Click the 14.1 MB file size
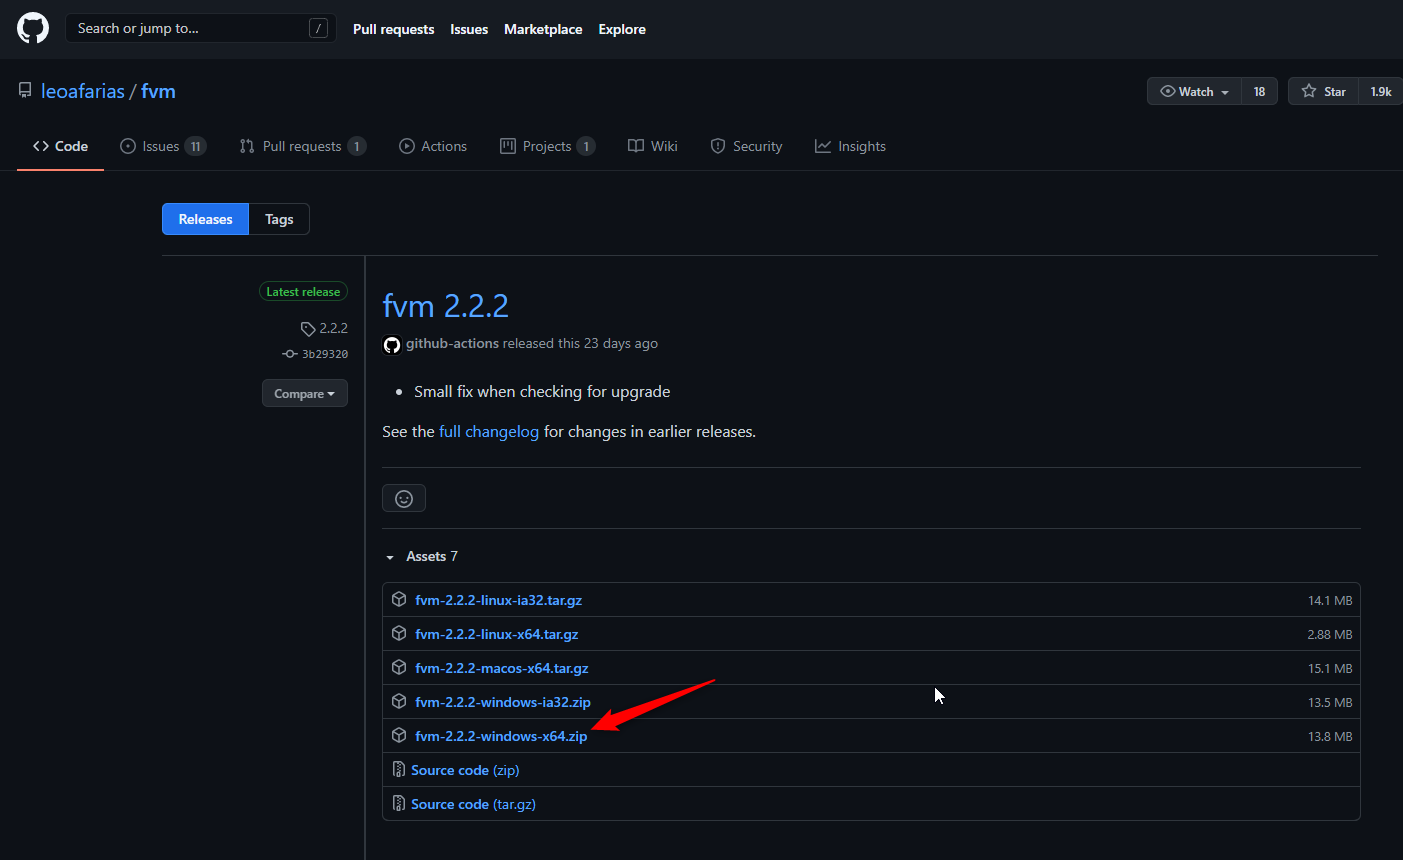Image resolution: width=1403 pixels, height=860 pixels. click(1330, 600)
